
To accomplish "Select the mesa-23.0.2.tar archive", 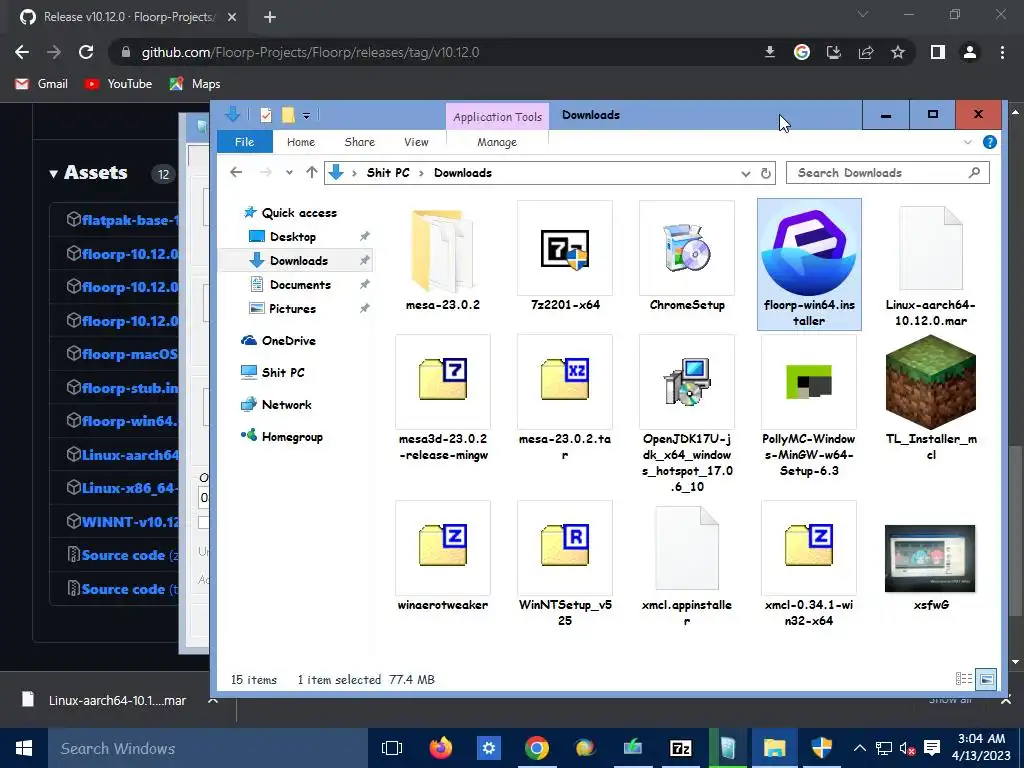I will pos(565,398).
